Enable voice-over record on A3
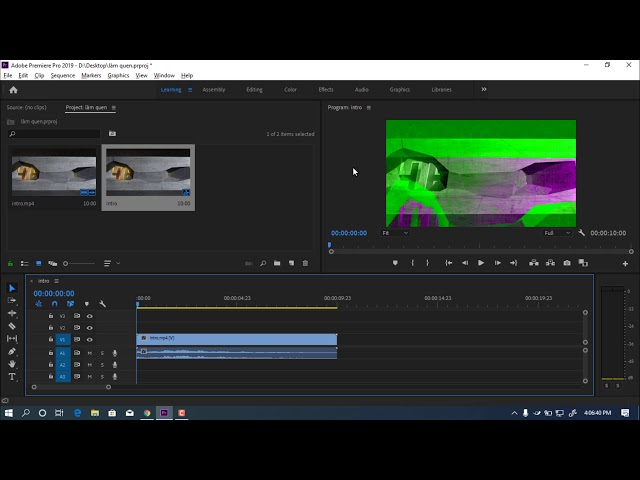The height and width of the screenshot is (480, 640). (x=115, y=377)
